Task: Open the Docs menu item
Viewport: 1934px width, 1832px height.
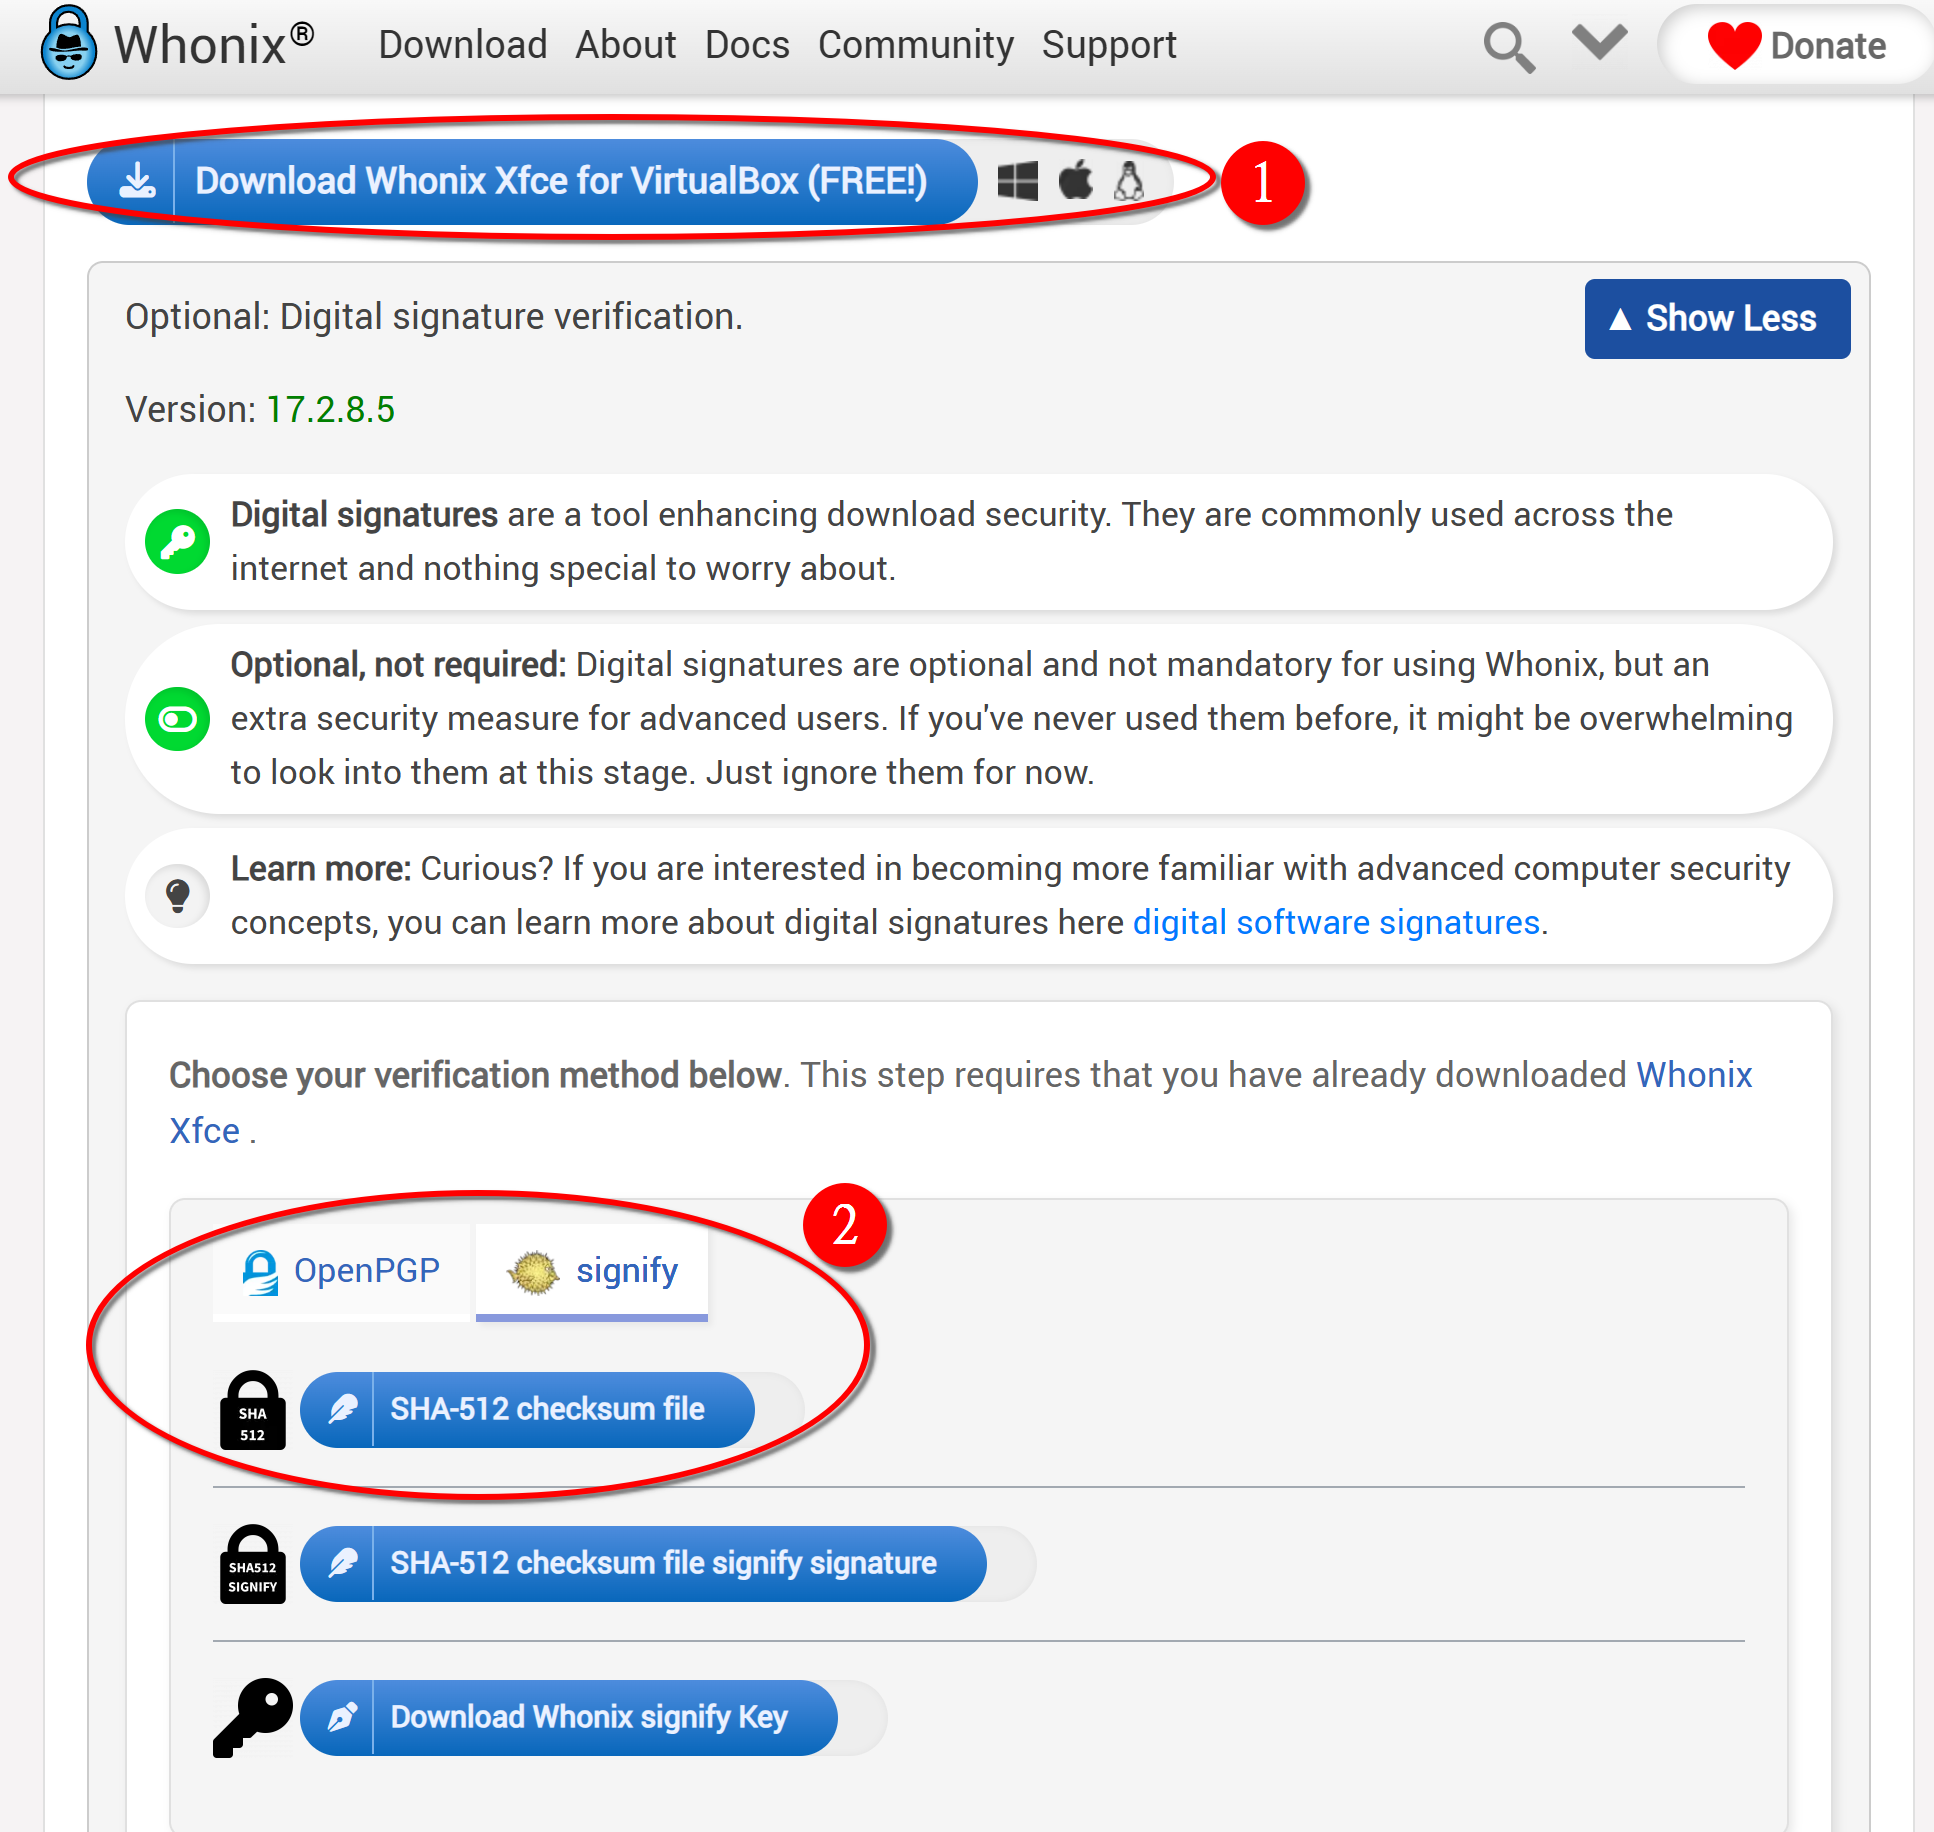Action: coord(747,45)
